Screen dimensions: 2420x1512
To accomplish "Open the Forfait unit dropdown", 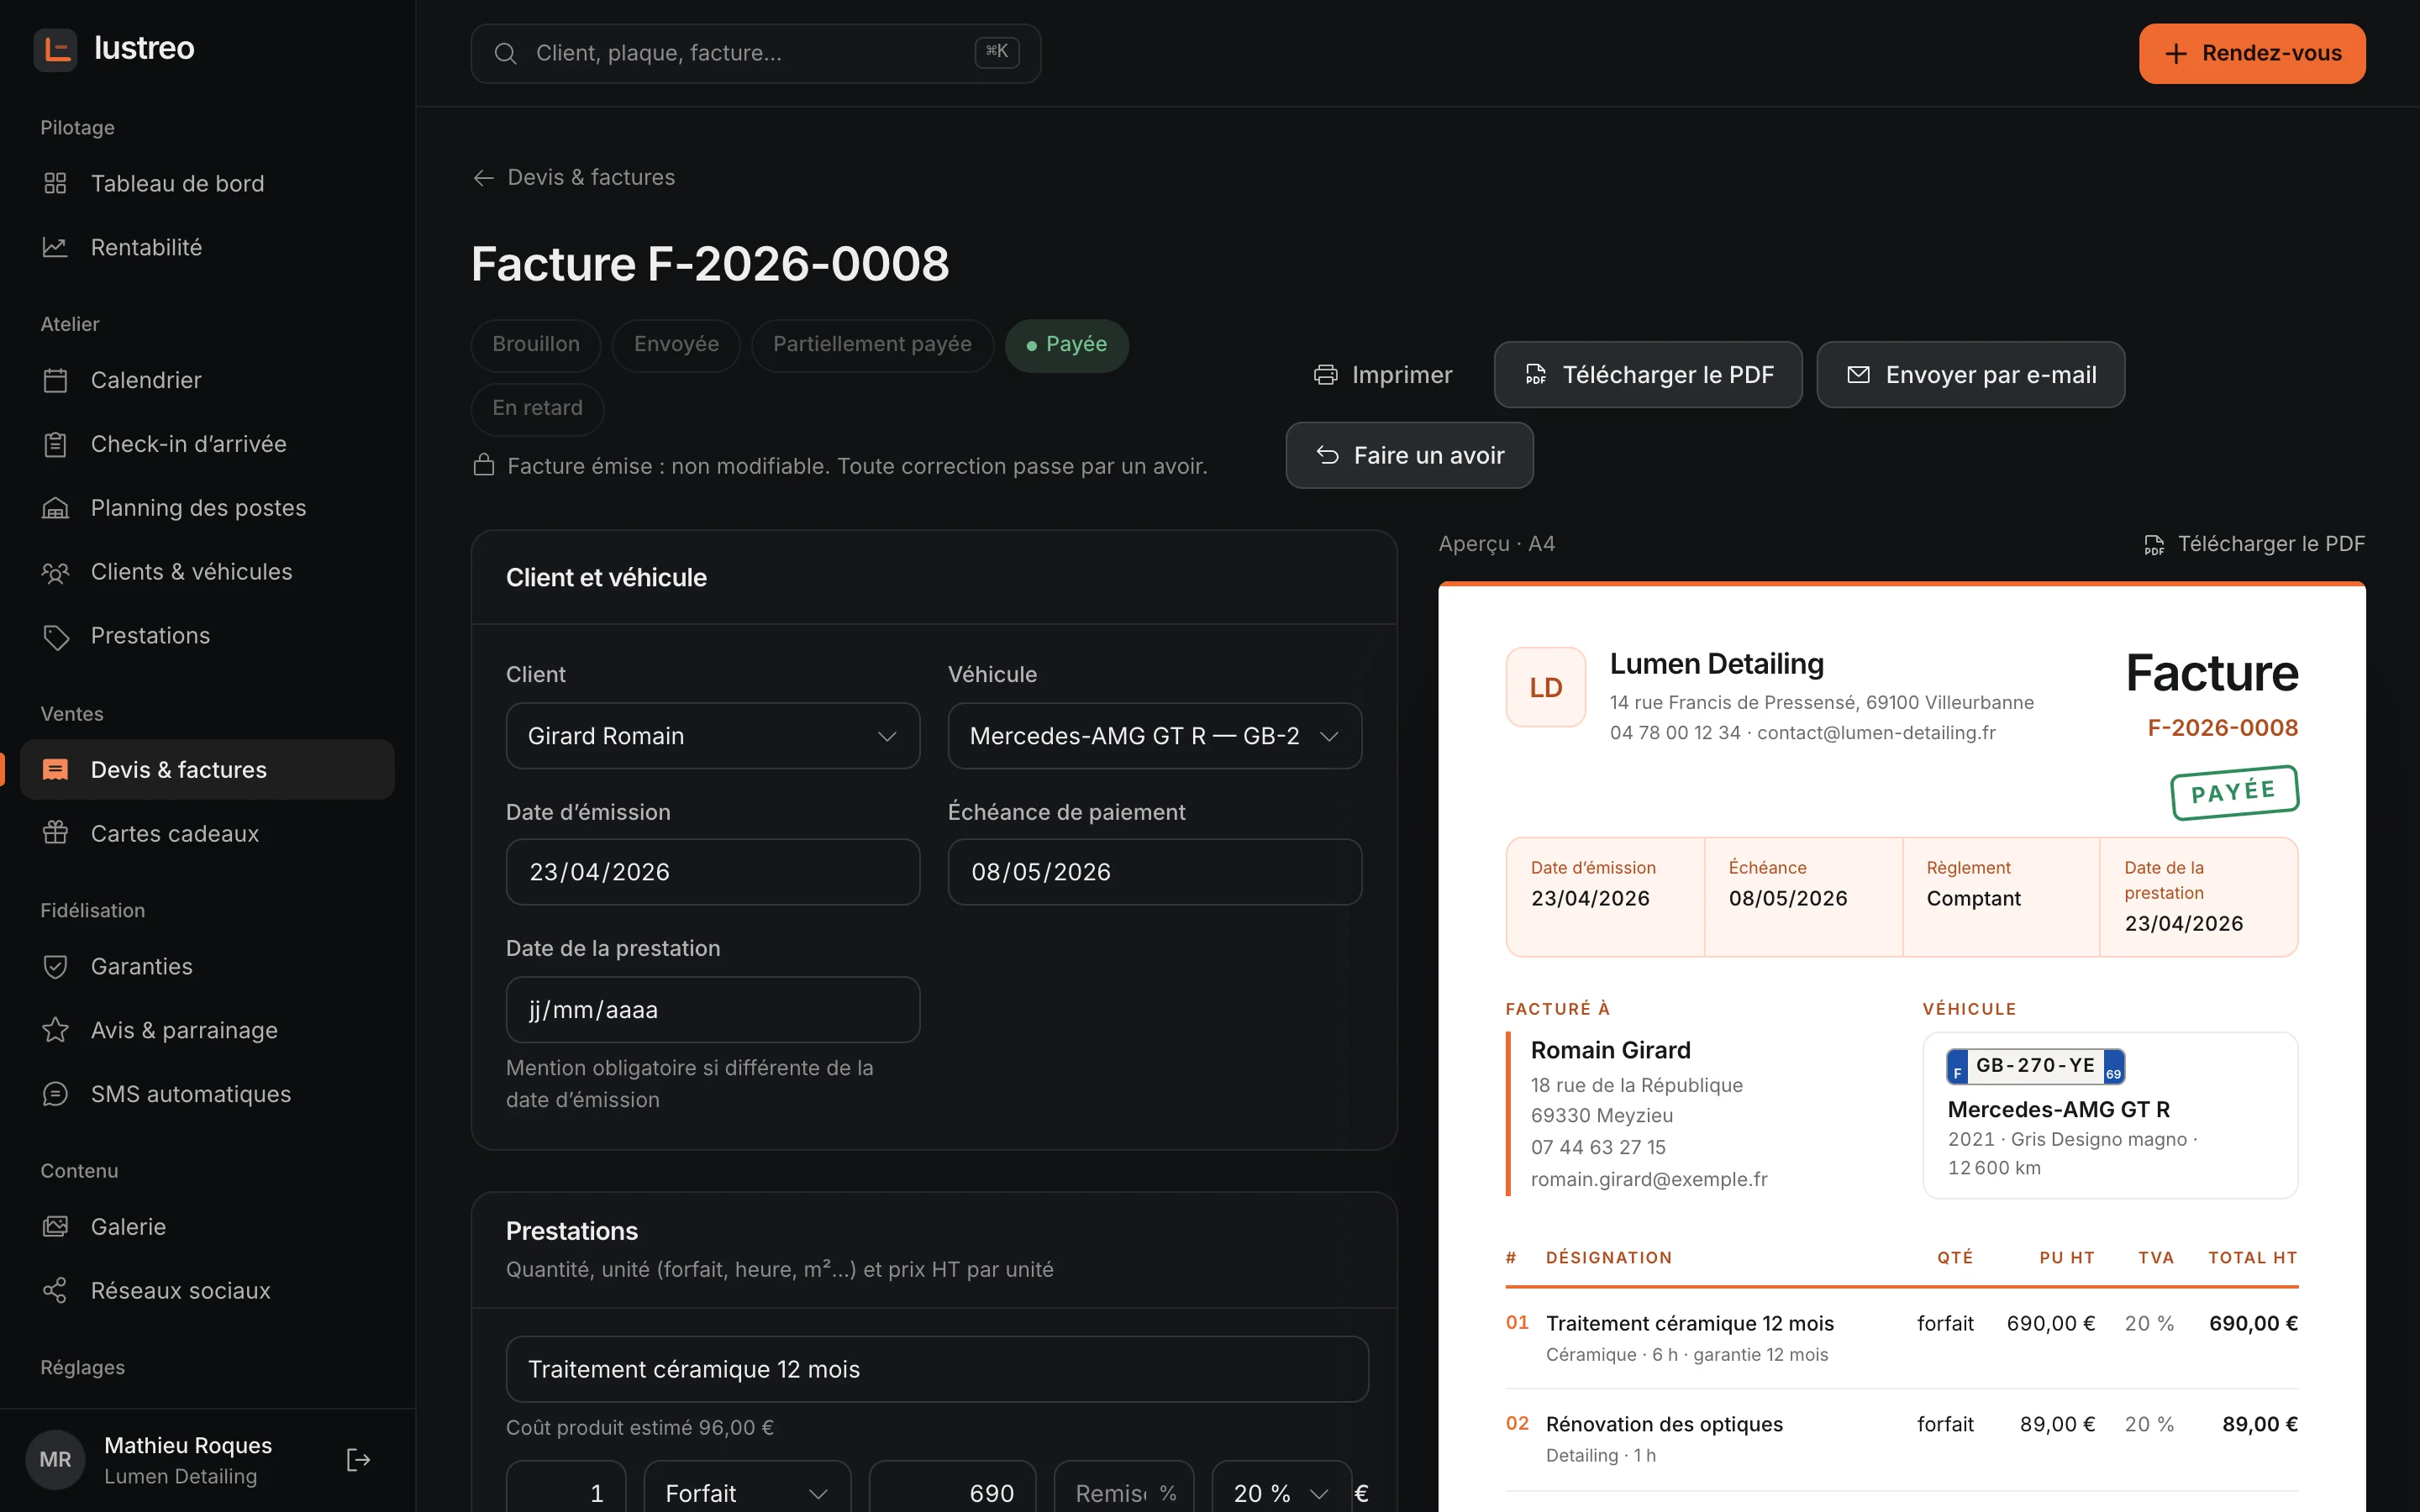I will click(x=747, y=1492).
